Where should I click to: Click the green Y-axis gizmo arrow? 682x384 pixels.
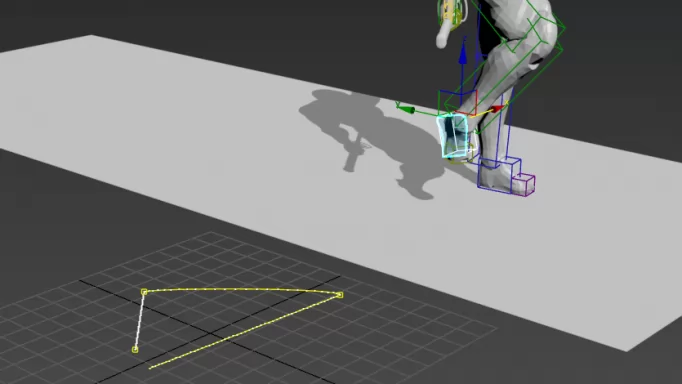pos(405,109)
